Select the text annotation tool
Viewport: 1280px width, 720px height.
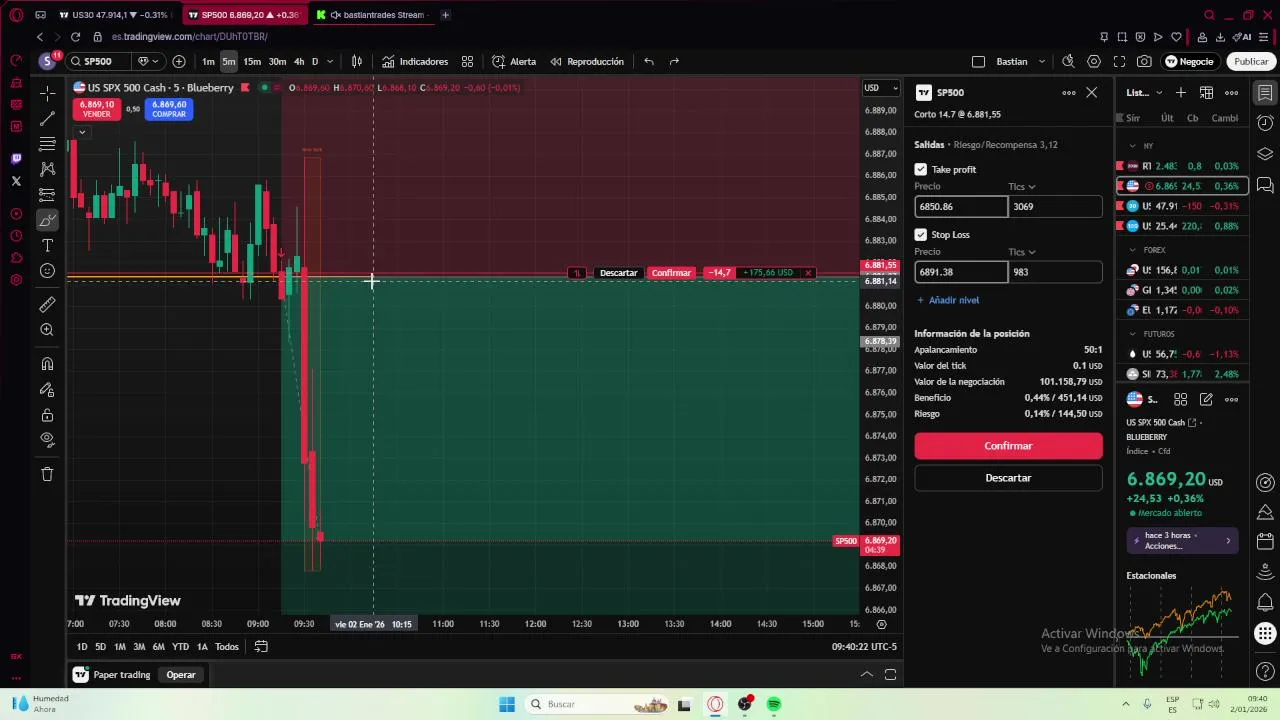47,245
